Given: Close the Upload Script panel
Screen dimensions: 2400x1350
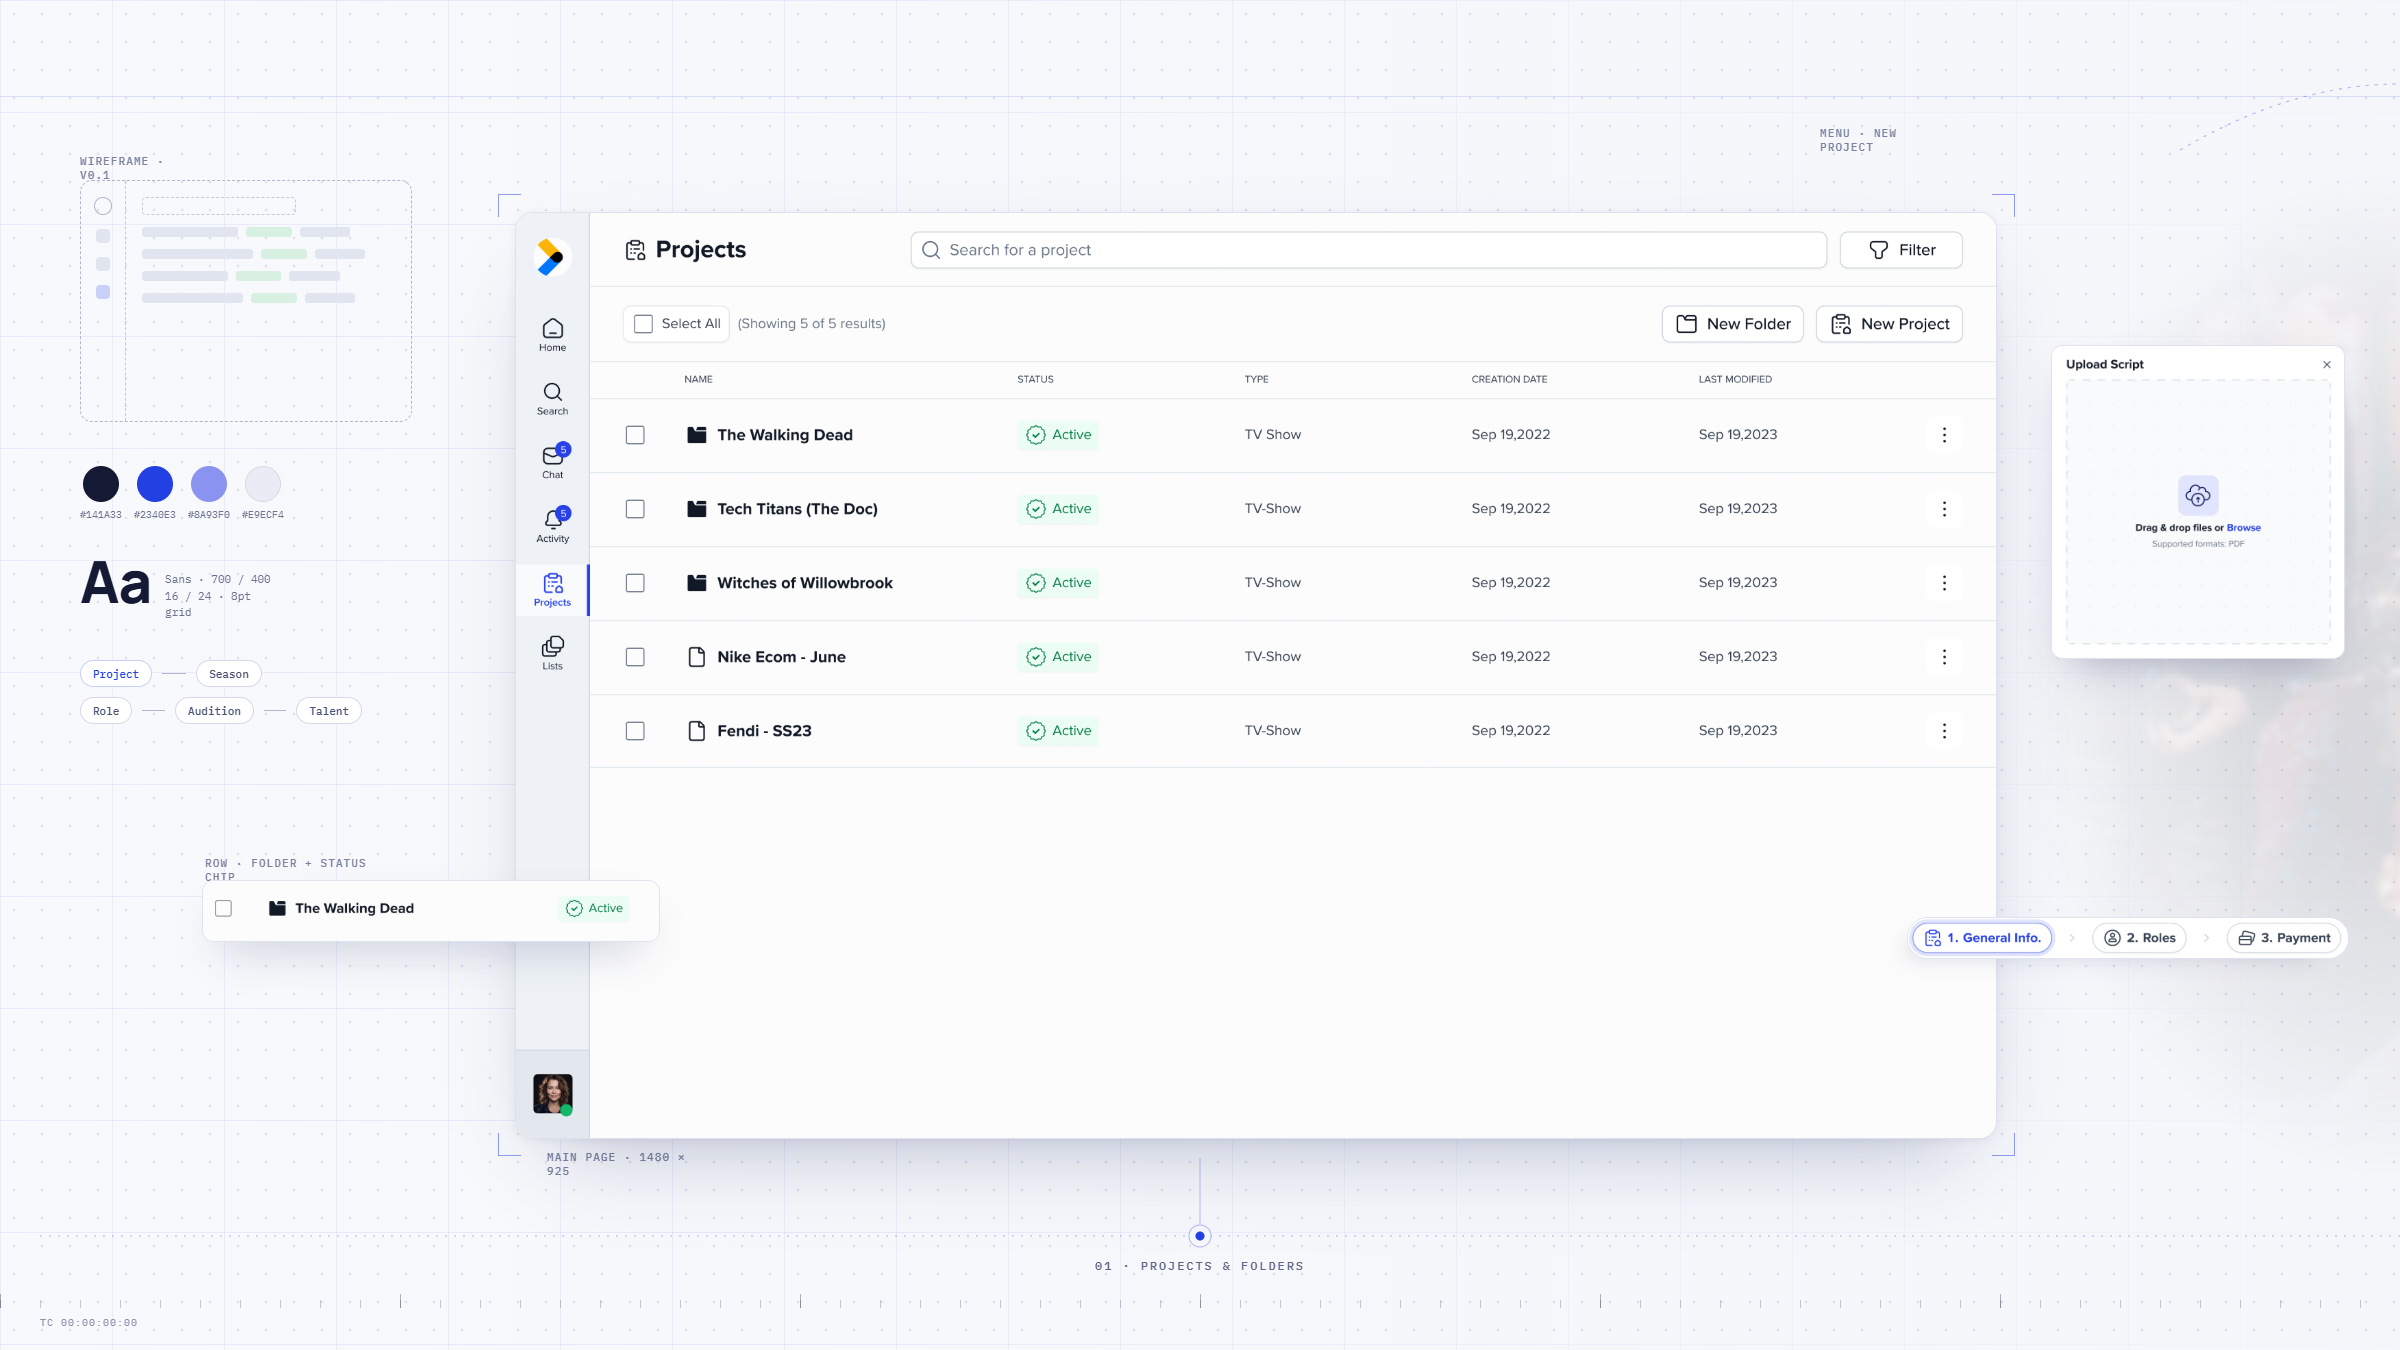Looking at the screenshot, I should click(x=2327, y=365).
